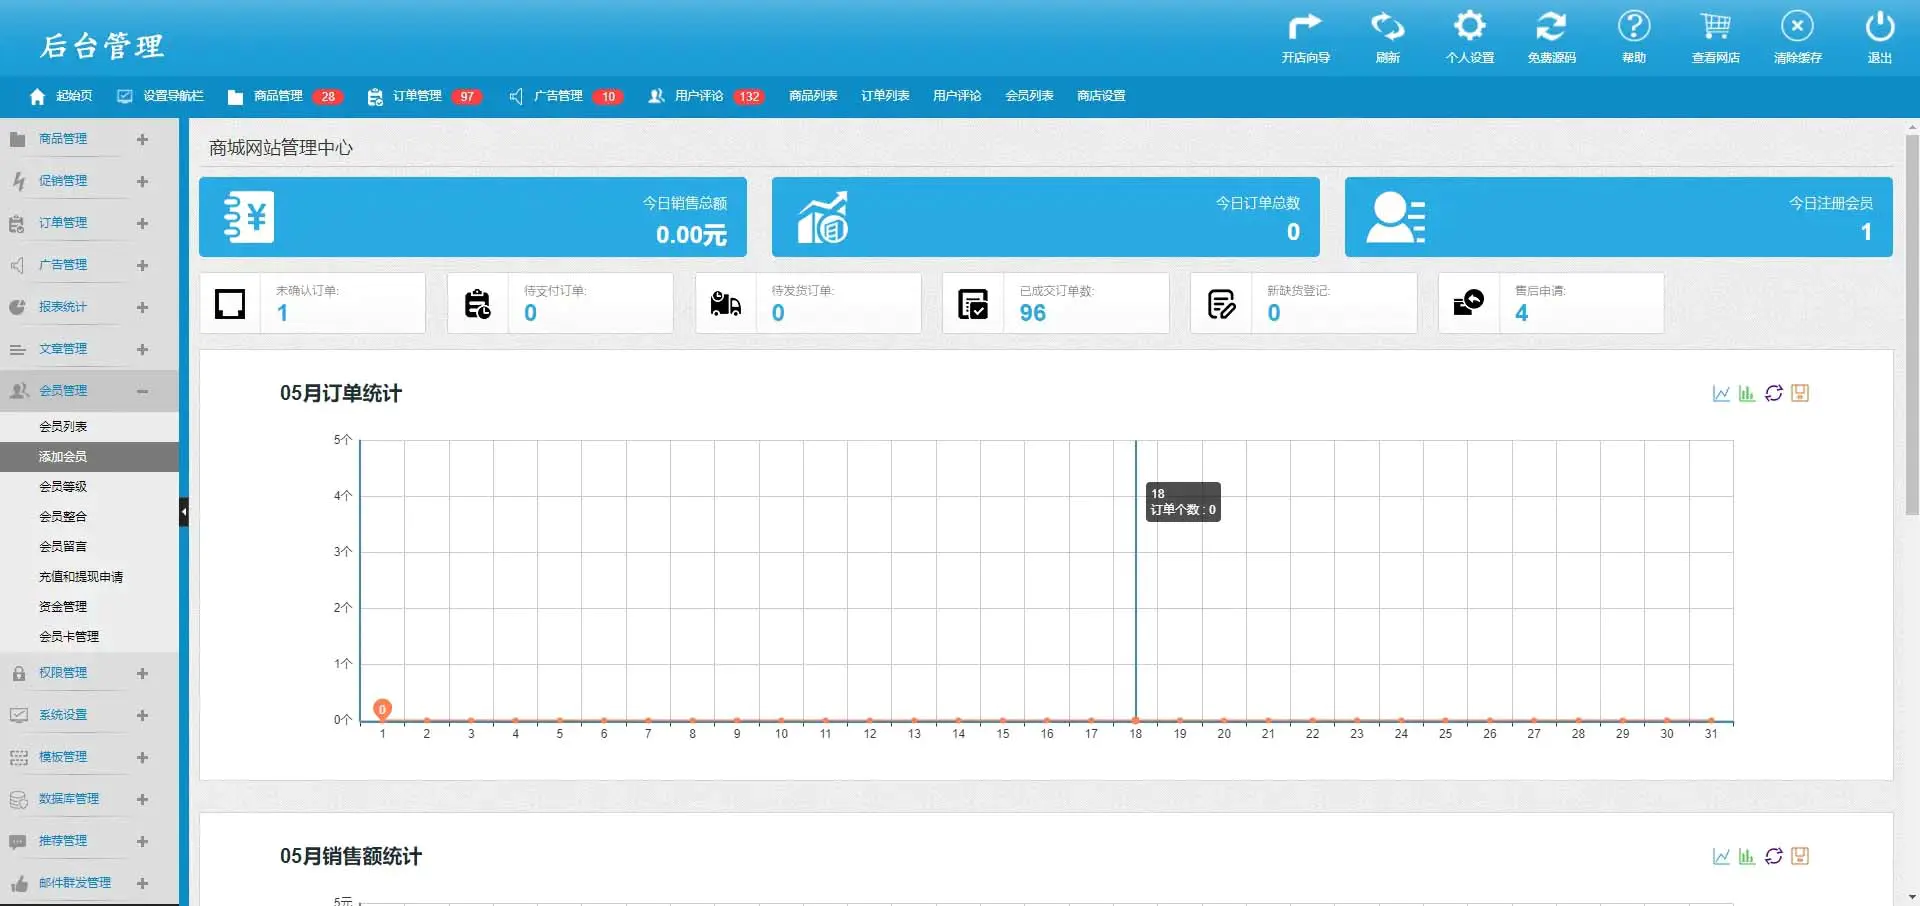Collapse the left sidebar with the arrow handle
Viewport: 1920px width, 906px height.
(183, 512)
